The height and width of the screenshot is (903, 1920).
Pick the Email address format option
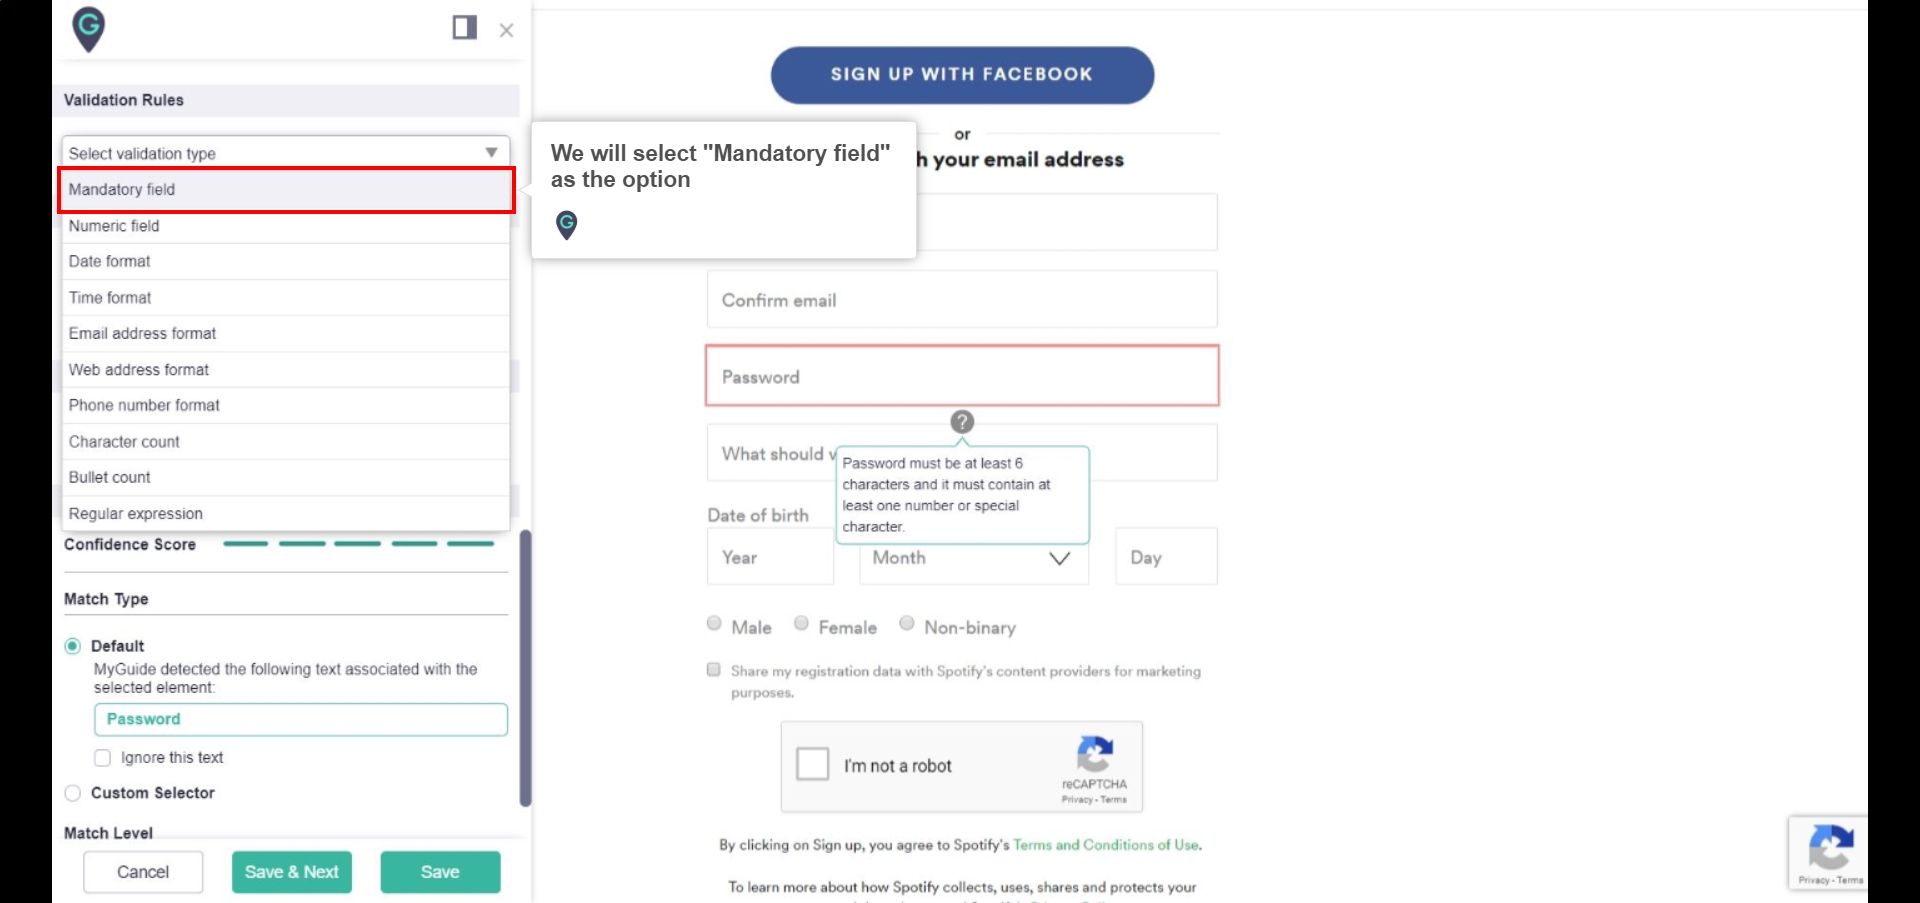(285, 334)
